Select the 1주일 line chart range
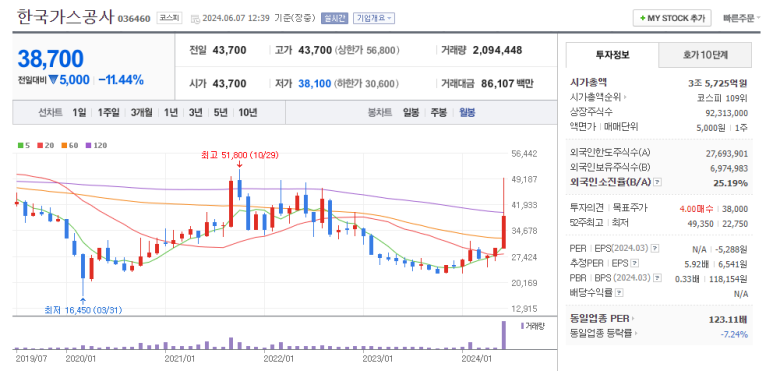Screen dimensions: 773x371 [108, 113]
